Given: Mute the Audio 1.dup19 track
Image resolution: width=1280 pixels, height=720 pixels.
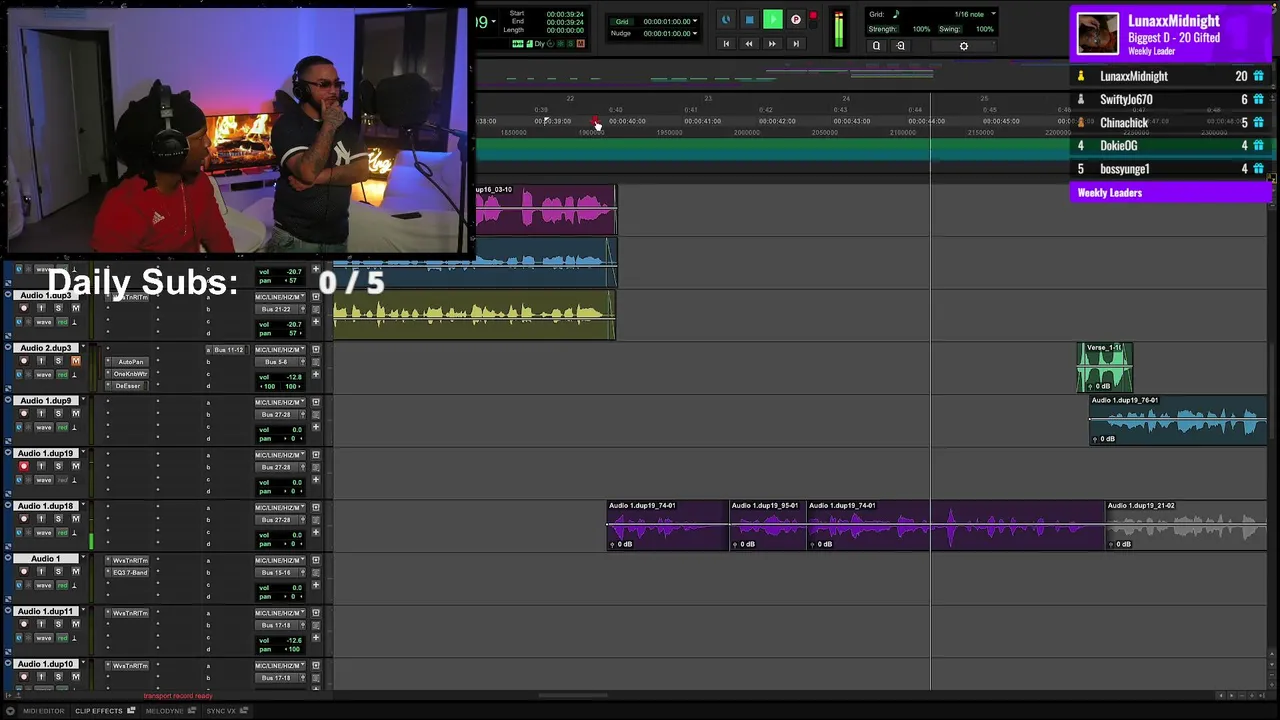Looking at the screenshot, I should coord(76,466).
